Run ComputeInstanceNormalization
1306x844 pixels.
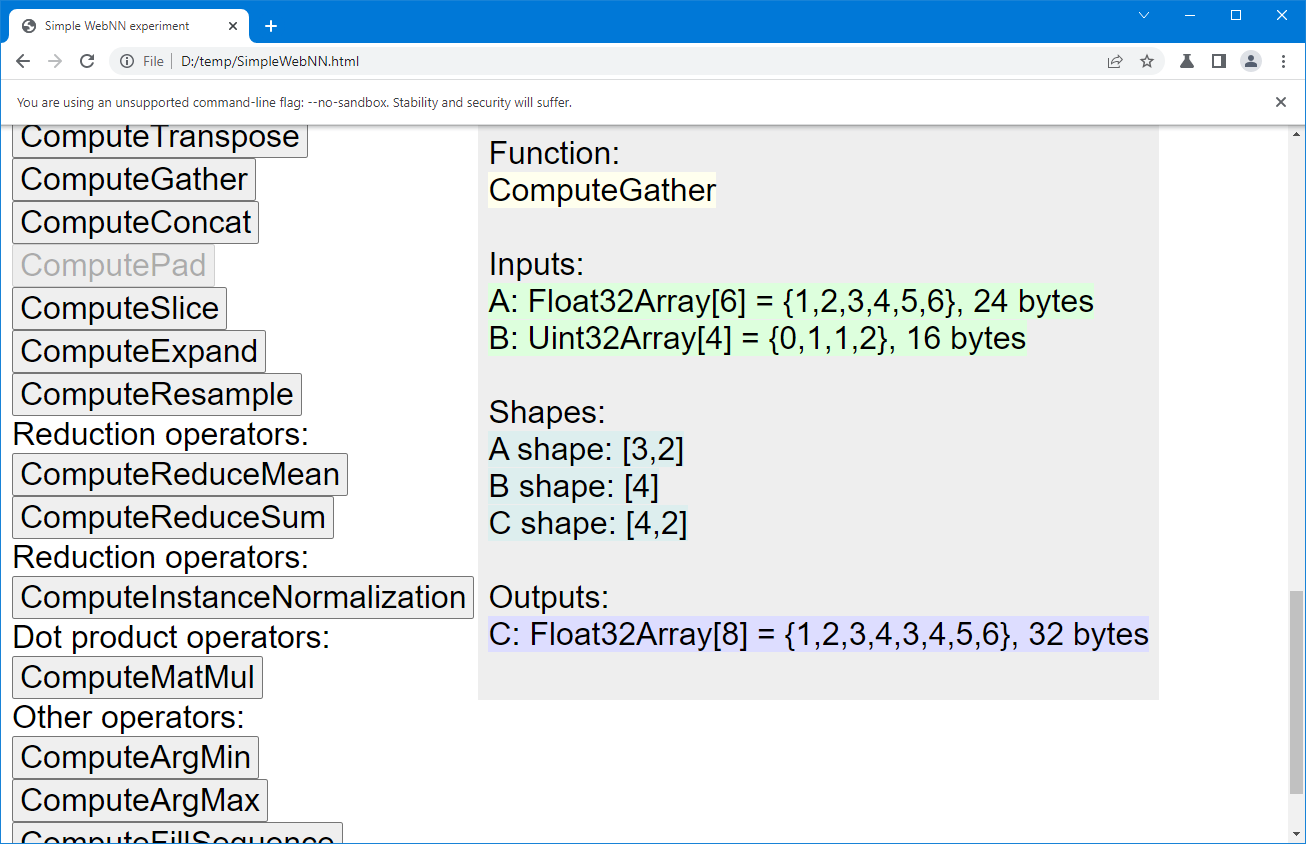pyautogui.click(x=242, y=597)
